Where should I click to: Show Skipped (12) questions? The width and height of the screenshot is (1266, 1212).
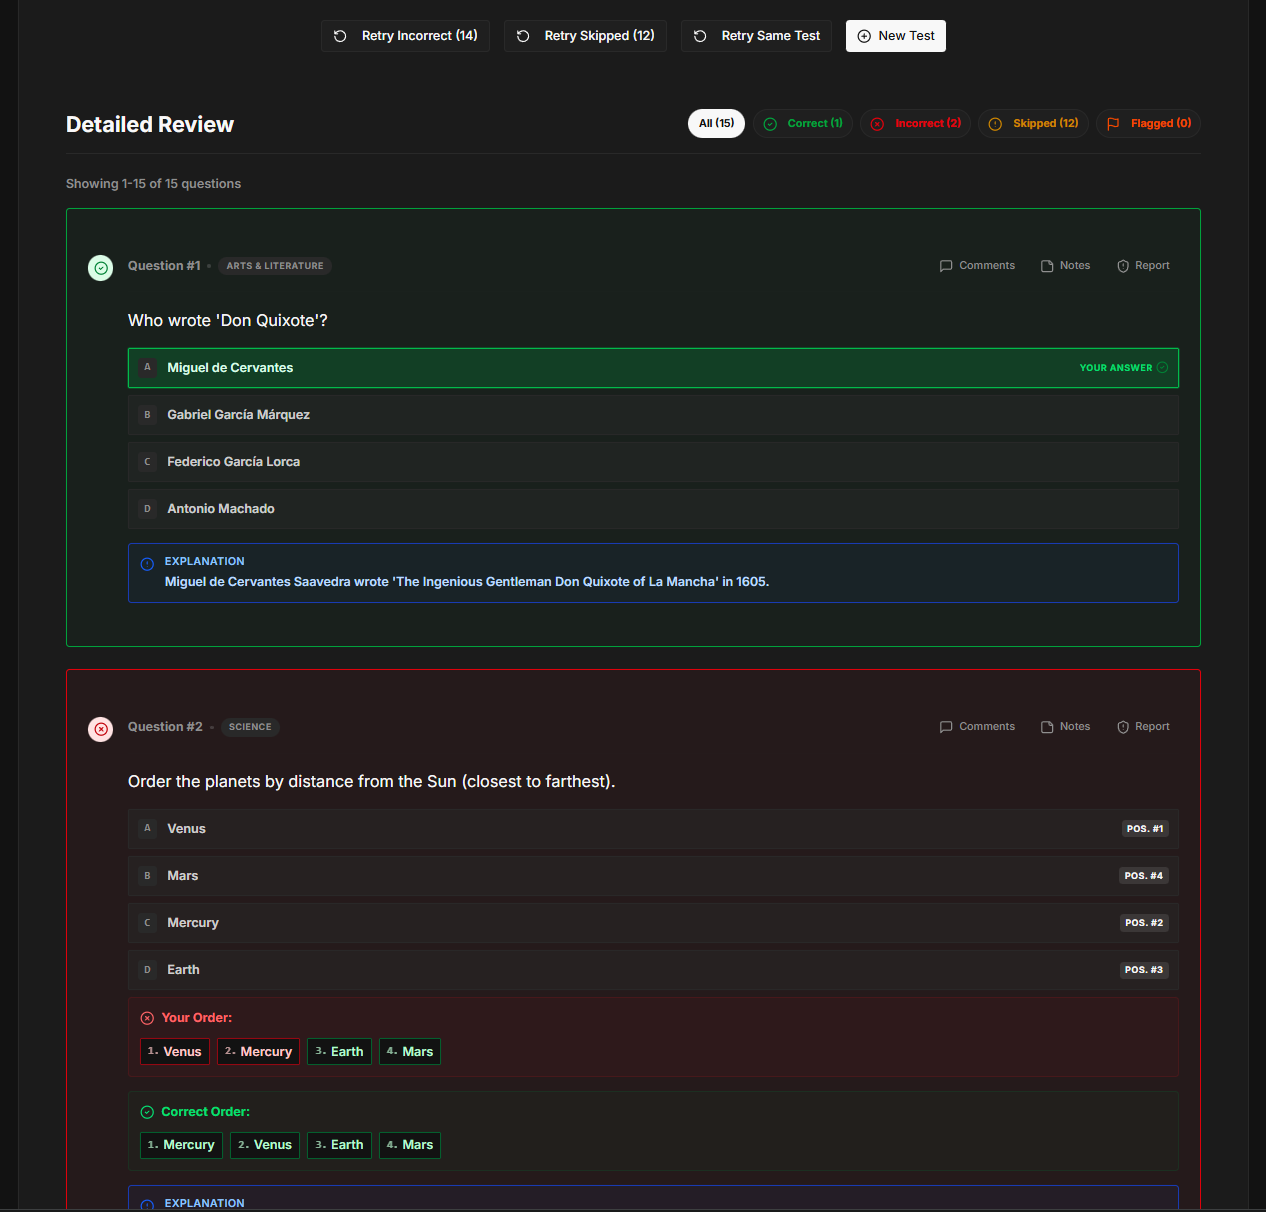1034,123
